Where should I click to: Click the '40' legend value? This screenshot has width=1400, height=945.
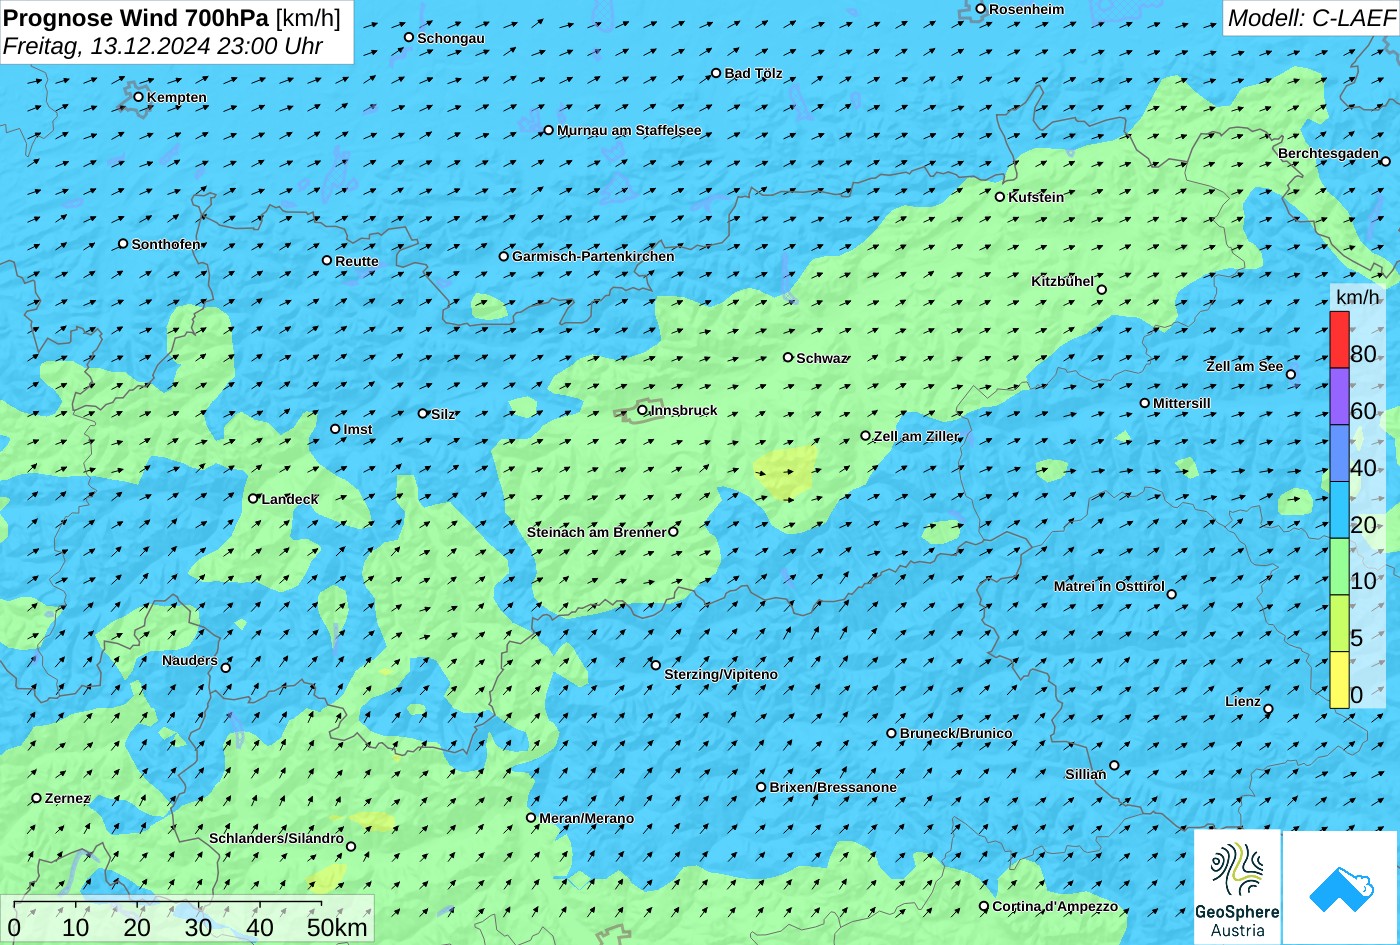tap(1363, 468)
